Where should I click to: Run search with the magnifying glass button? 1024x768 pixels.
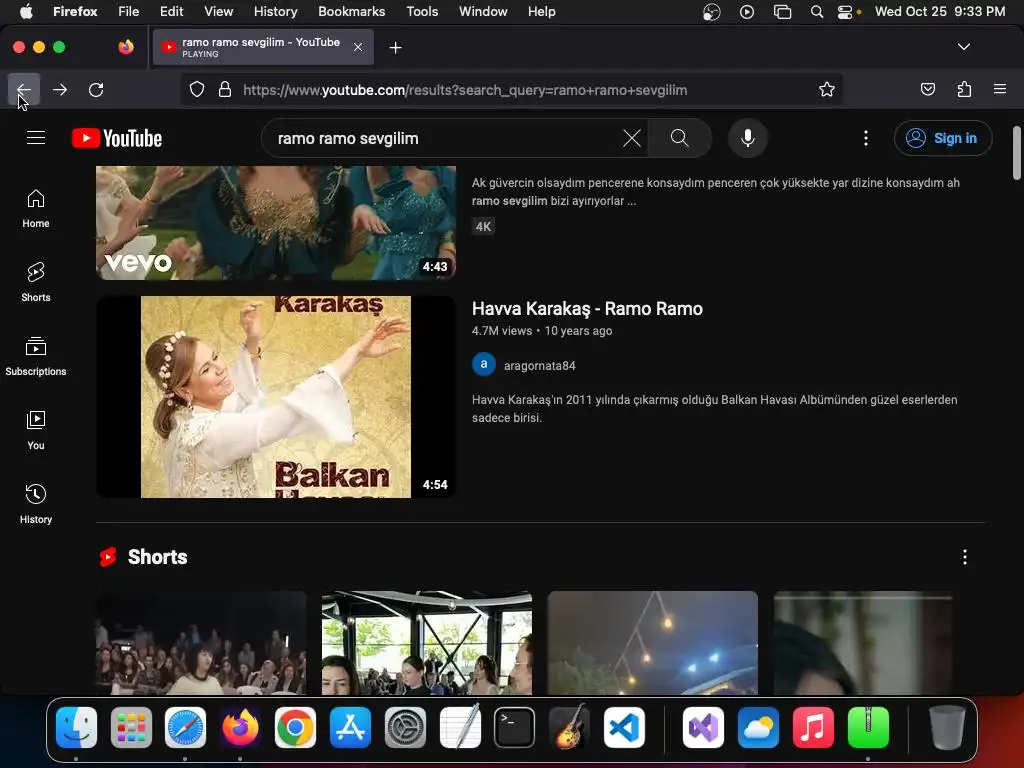click(679, 138)
